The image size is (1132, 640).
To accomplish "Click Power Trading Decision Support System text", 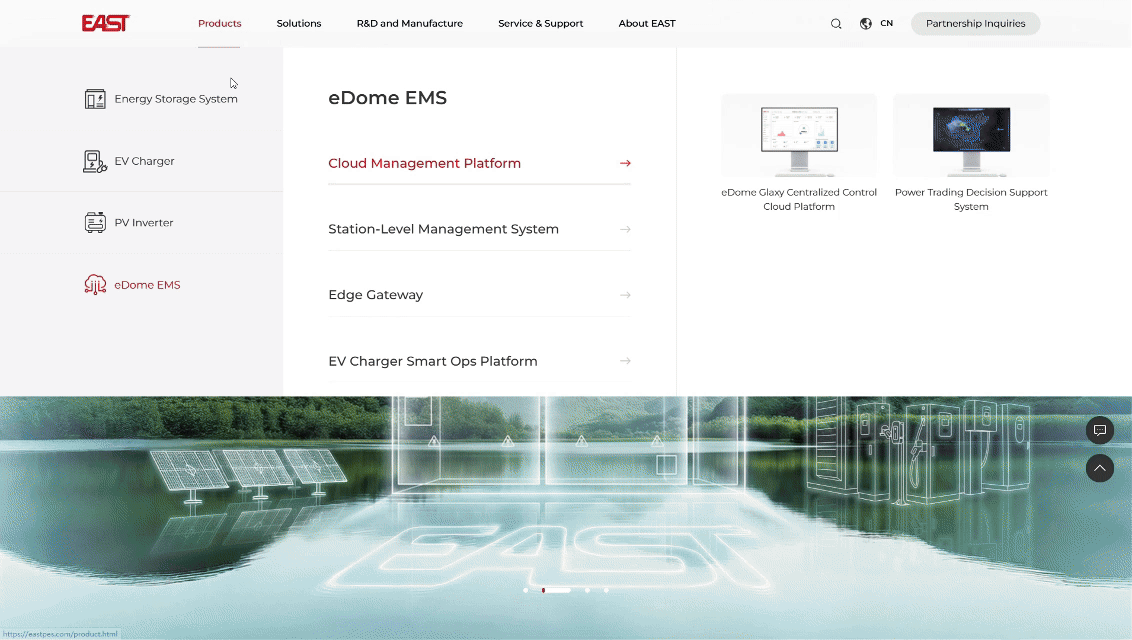I will pos(971,199).
